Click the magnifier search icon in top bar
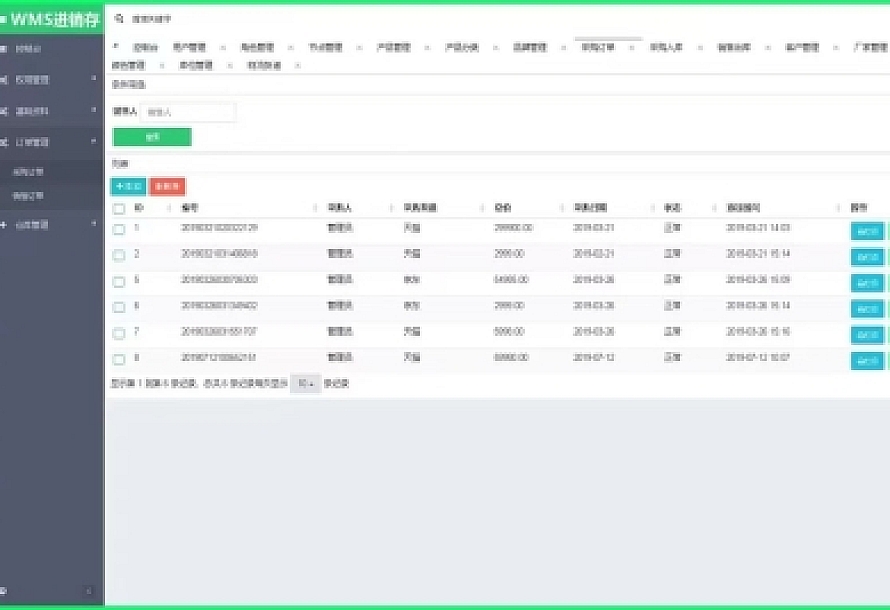This screenshot has width=890, height=610. 119,19
